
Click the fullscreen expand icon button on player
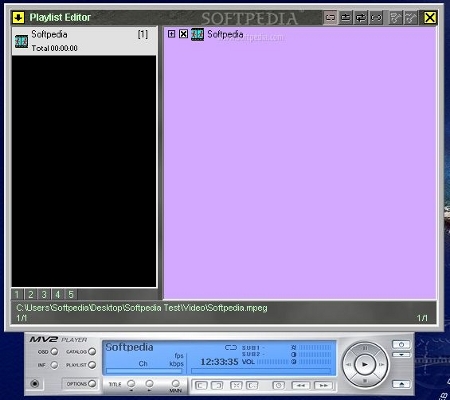pos(236,386)
